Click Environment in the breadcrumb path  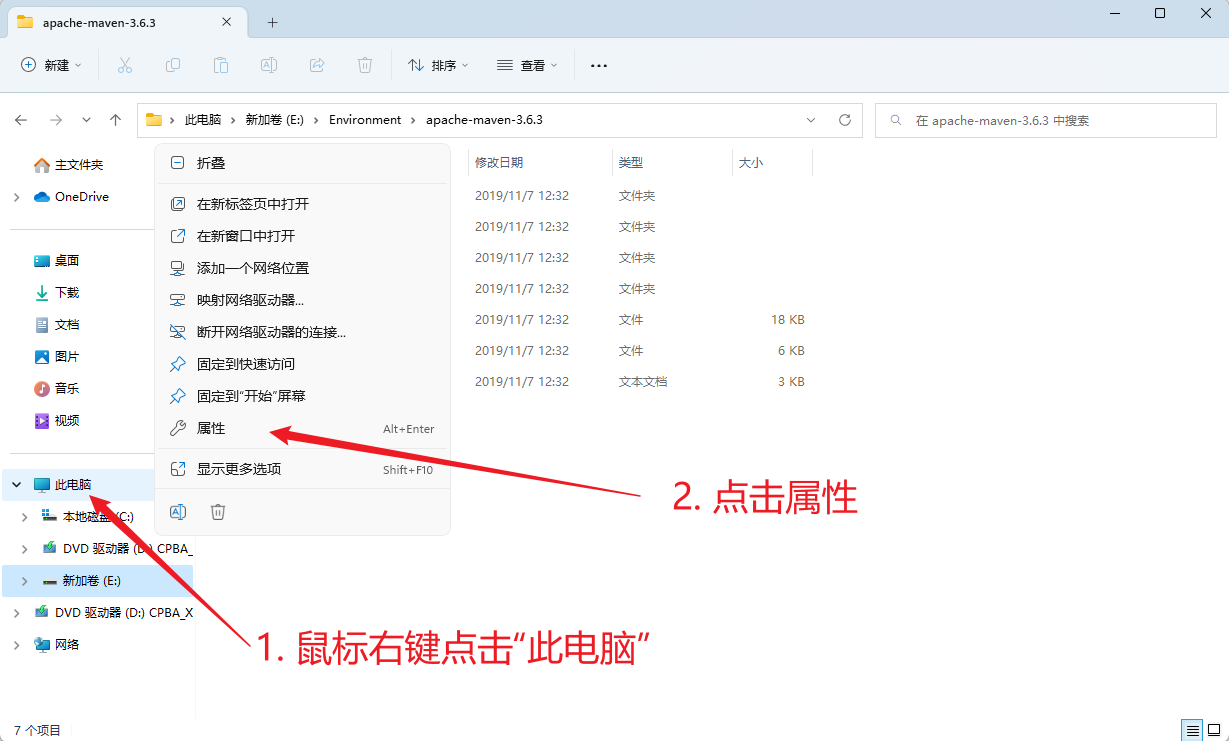365,120
